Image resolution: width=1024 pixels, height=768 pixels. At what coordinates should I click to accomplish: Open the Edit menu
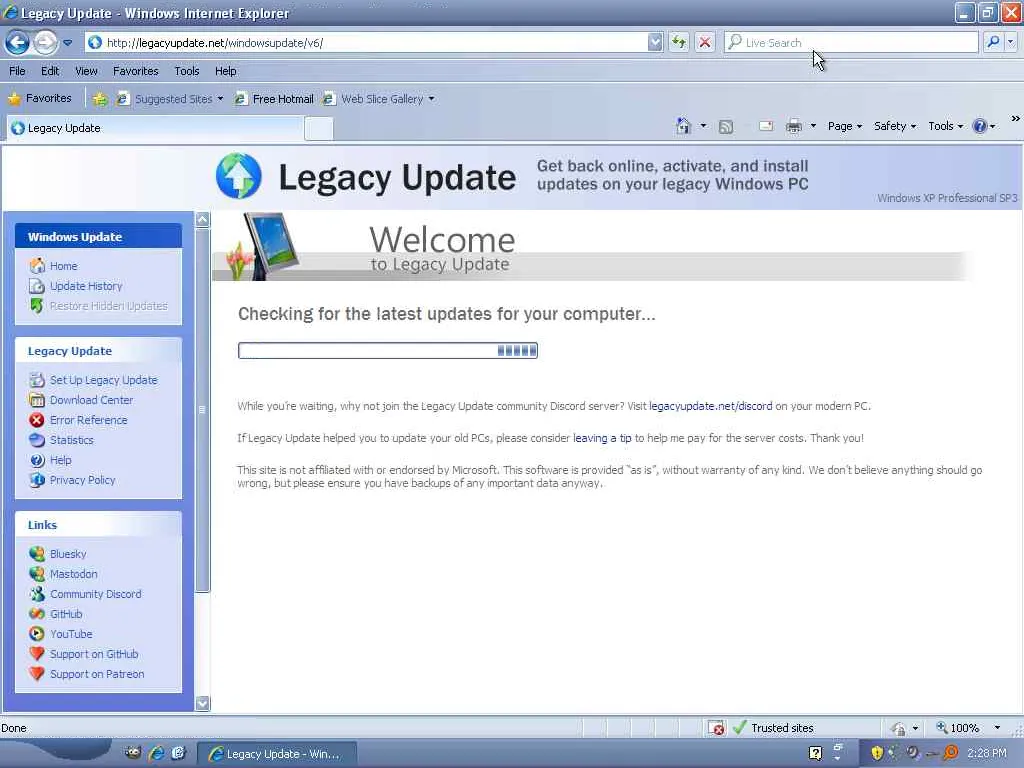50,71
